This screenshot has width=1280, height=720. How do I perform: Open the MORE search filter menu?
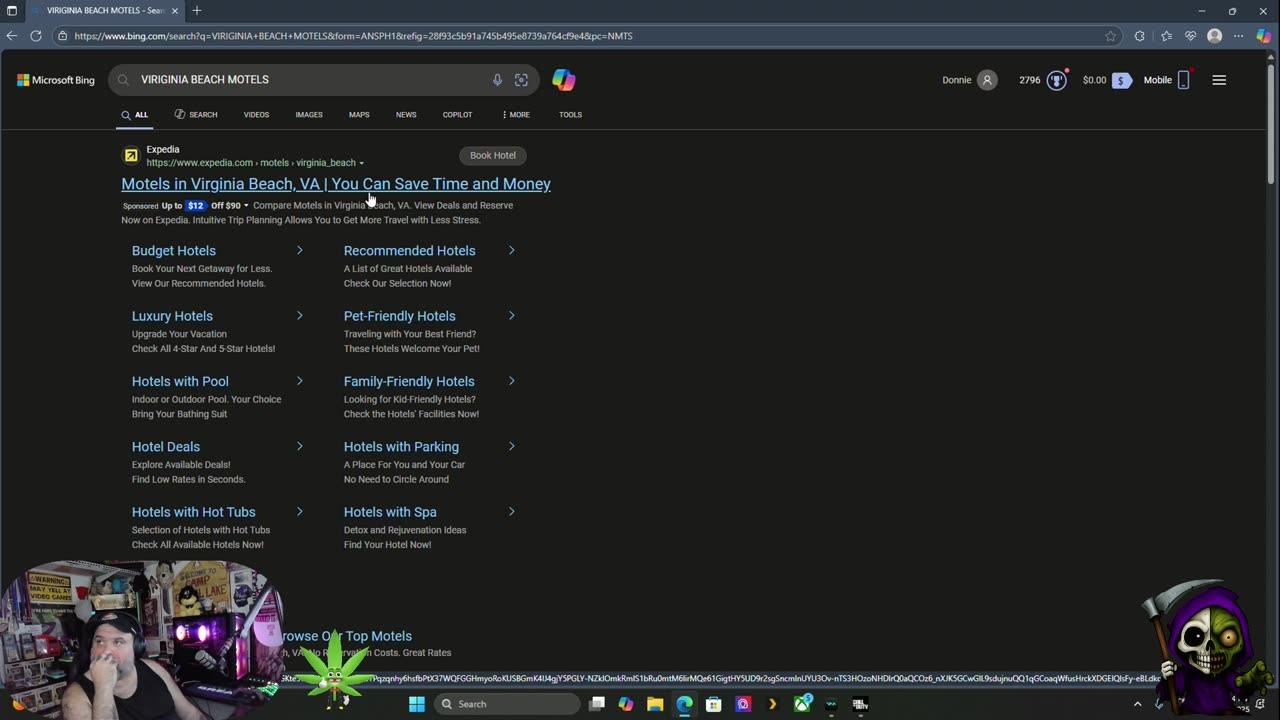point(516,115)
